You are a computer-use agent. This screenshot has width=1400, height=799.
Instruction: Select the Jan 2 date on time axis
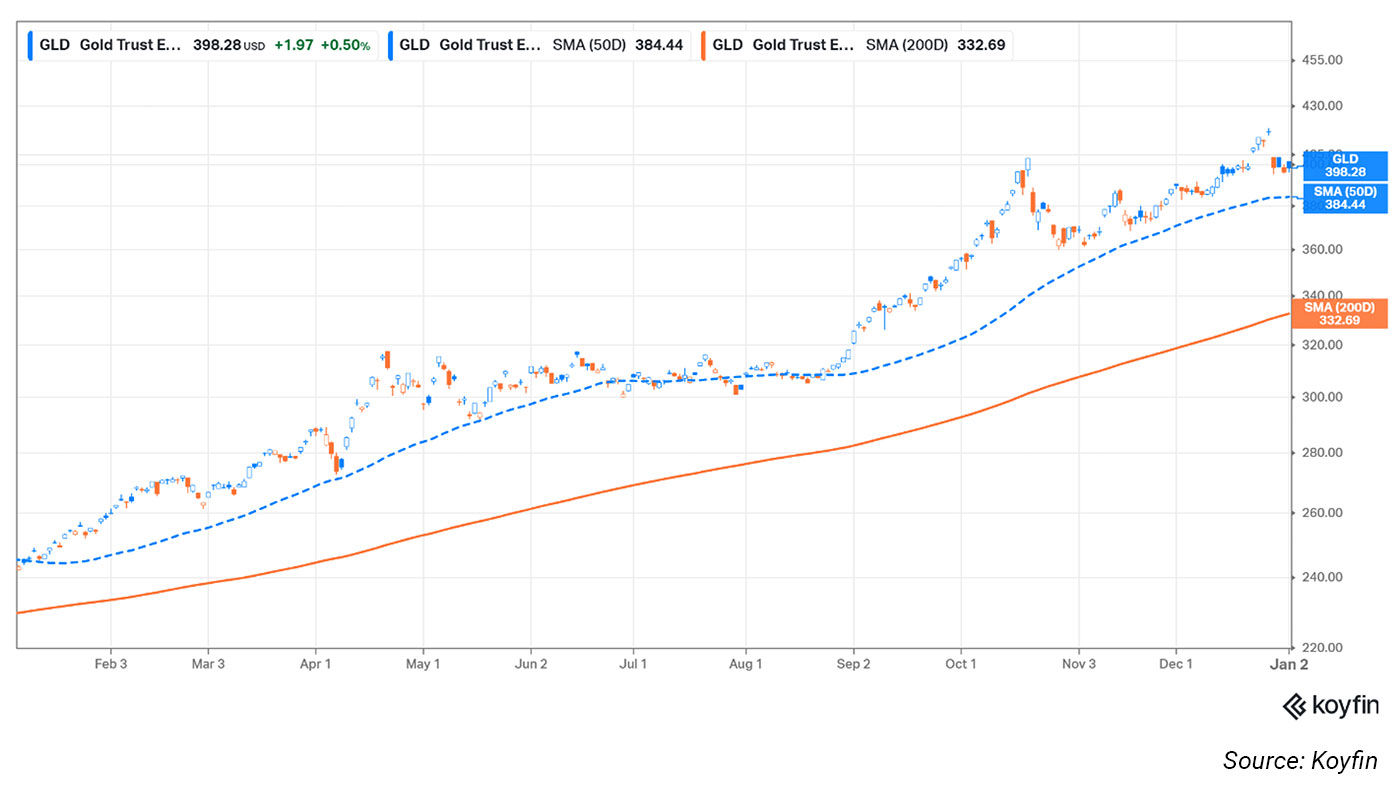pyautogui.click(x=1288, y=664)
